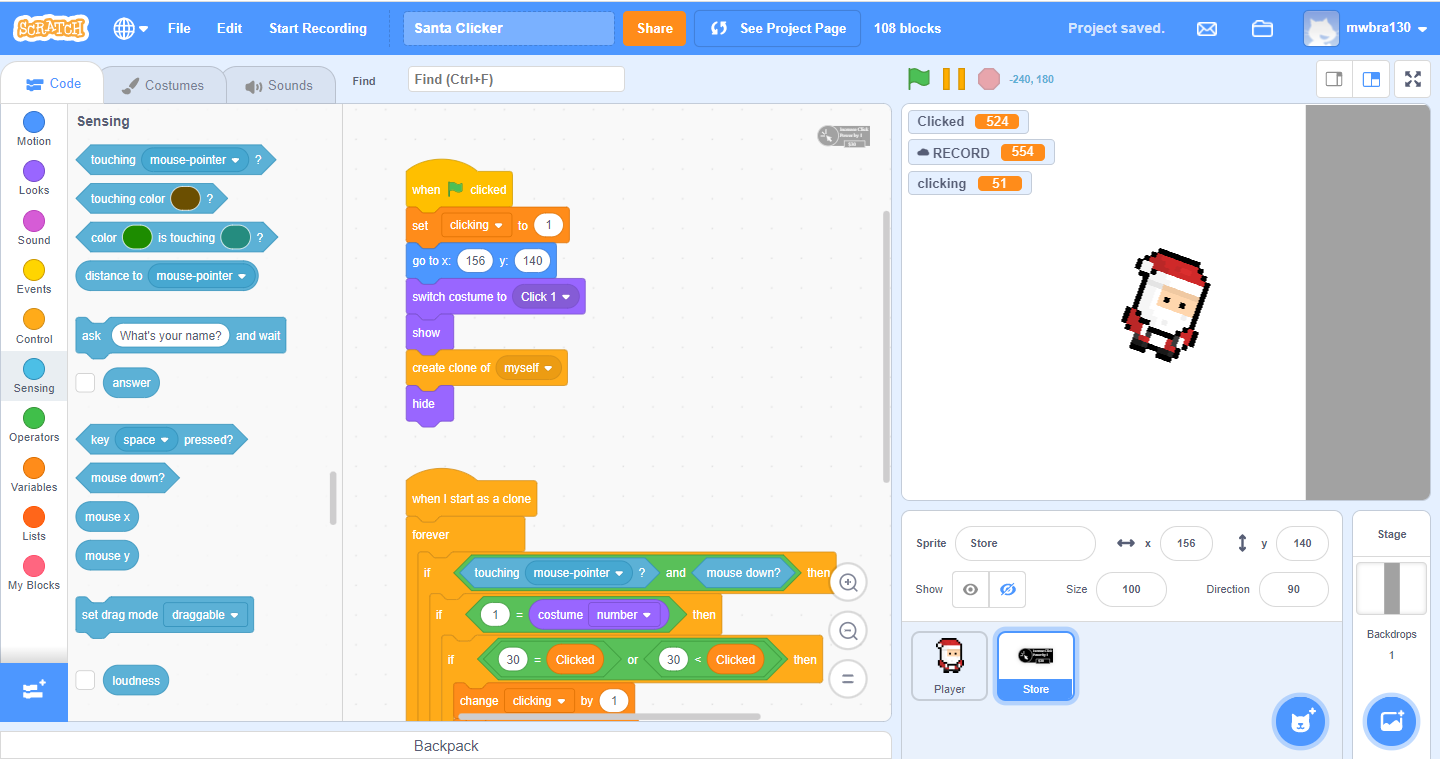Screen dimensions: 1440x759
Task: Select the Events block category
Action: click(34, 277)
